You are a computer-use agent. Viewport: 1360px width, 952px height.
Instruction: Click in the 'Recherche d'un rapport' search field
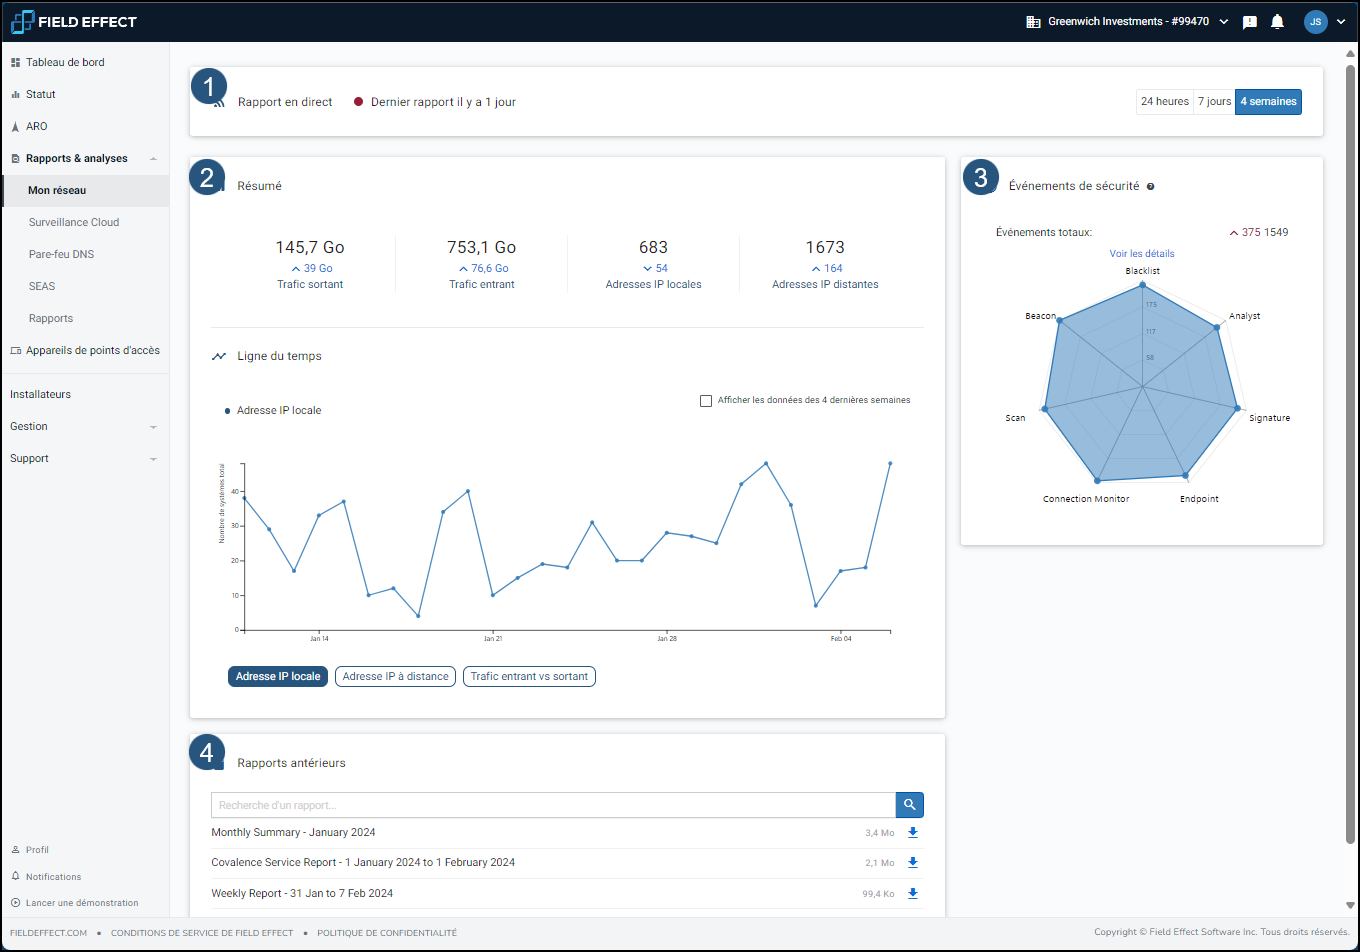coord(553,805)
